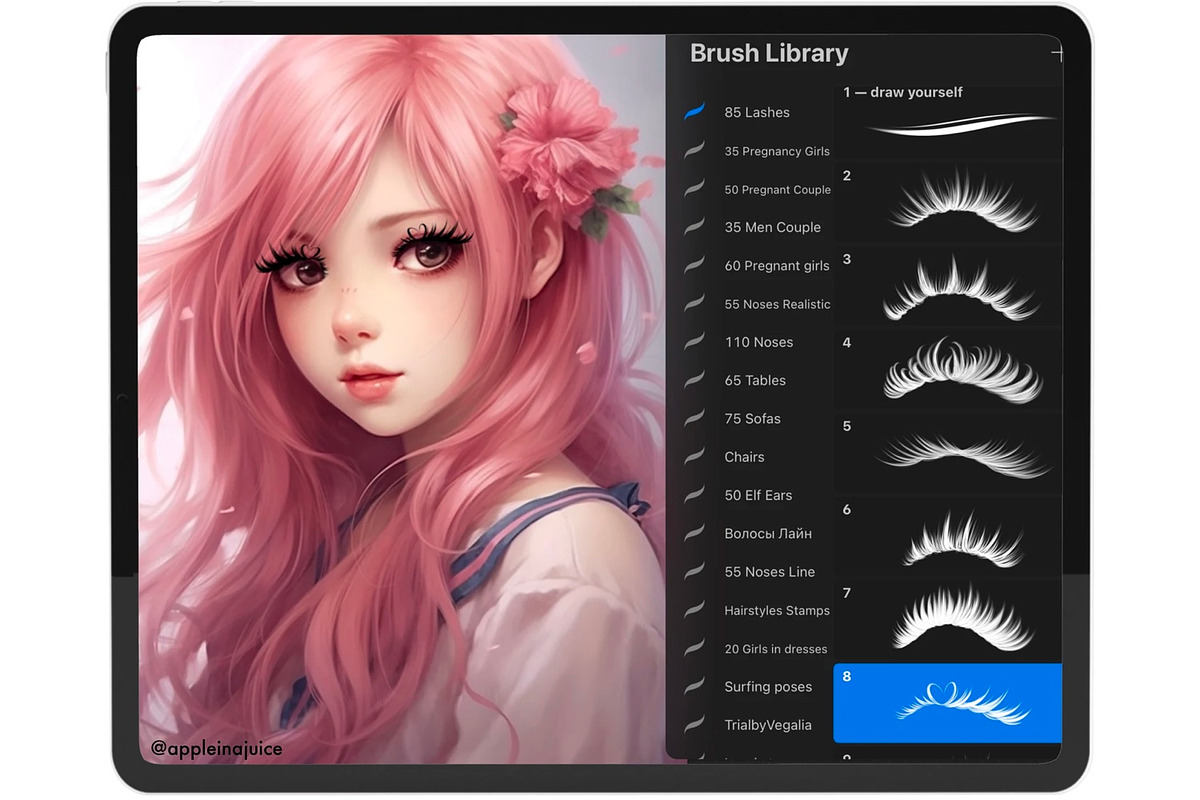Click the brush icon beside Surfing poses

pos(694,687)
